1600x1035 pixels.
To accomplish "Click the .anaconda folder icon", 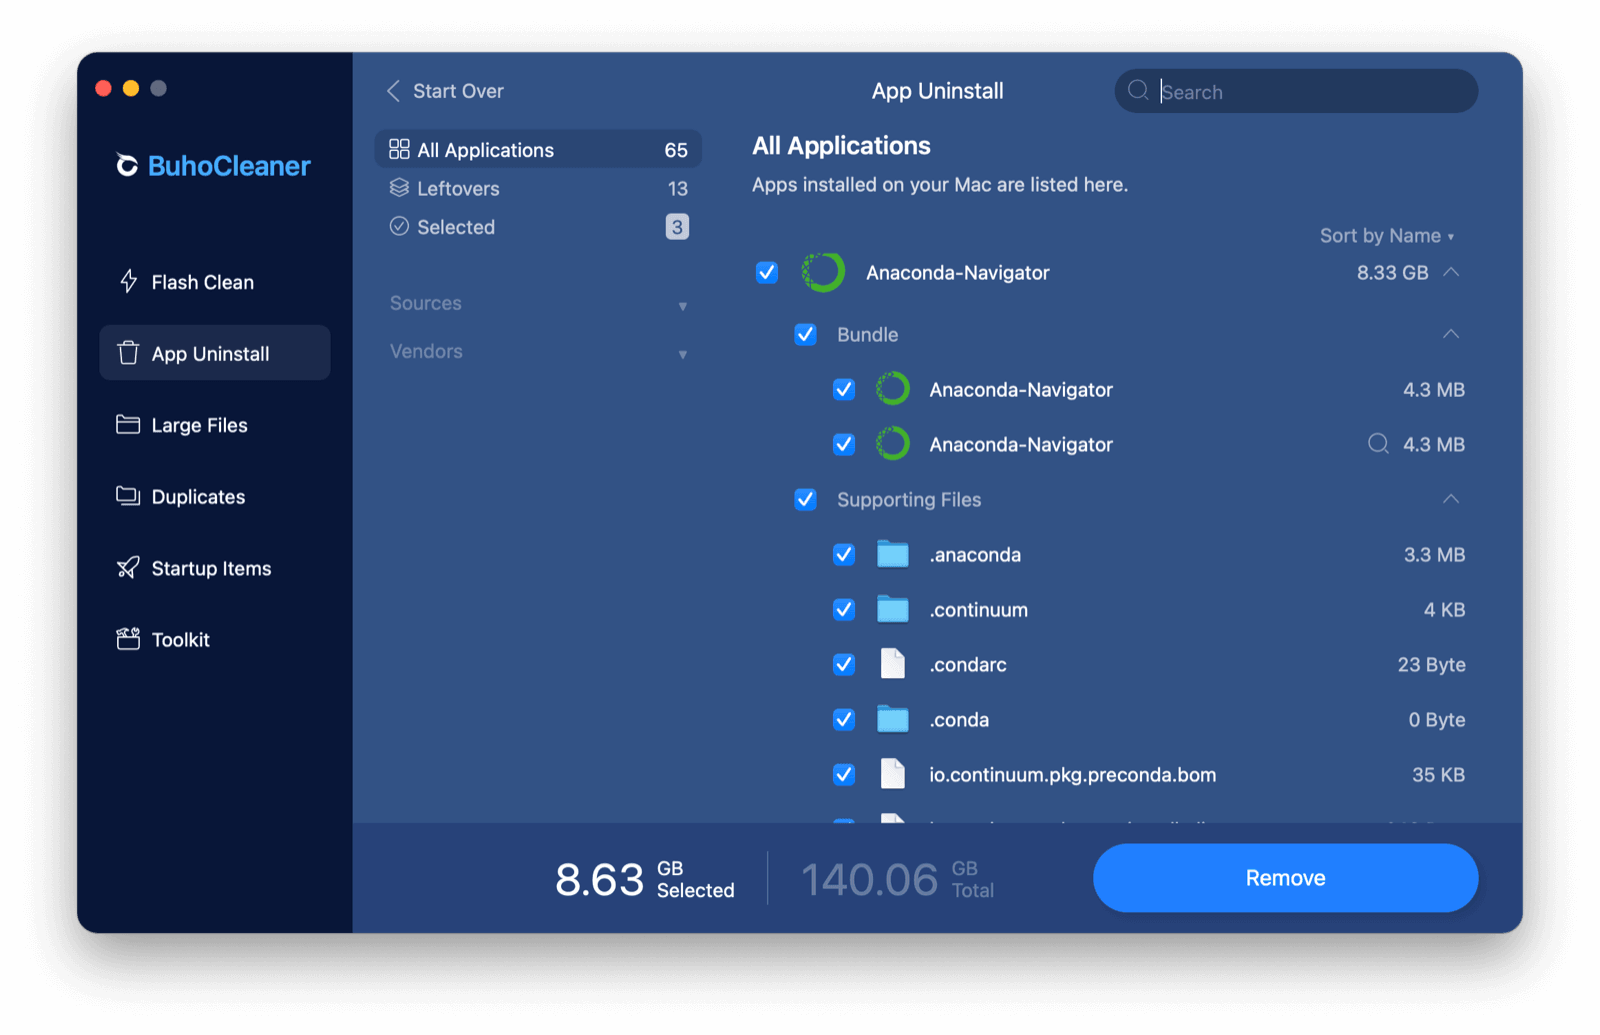I will (893, 554).
